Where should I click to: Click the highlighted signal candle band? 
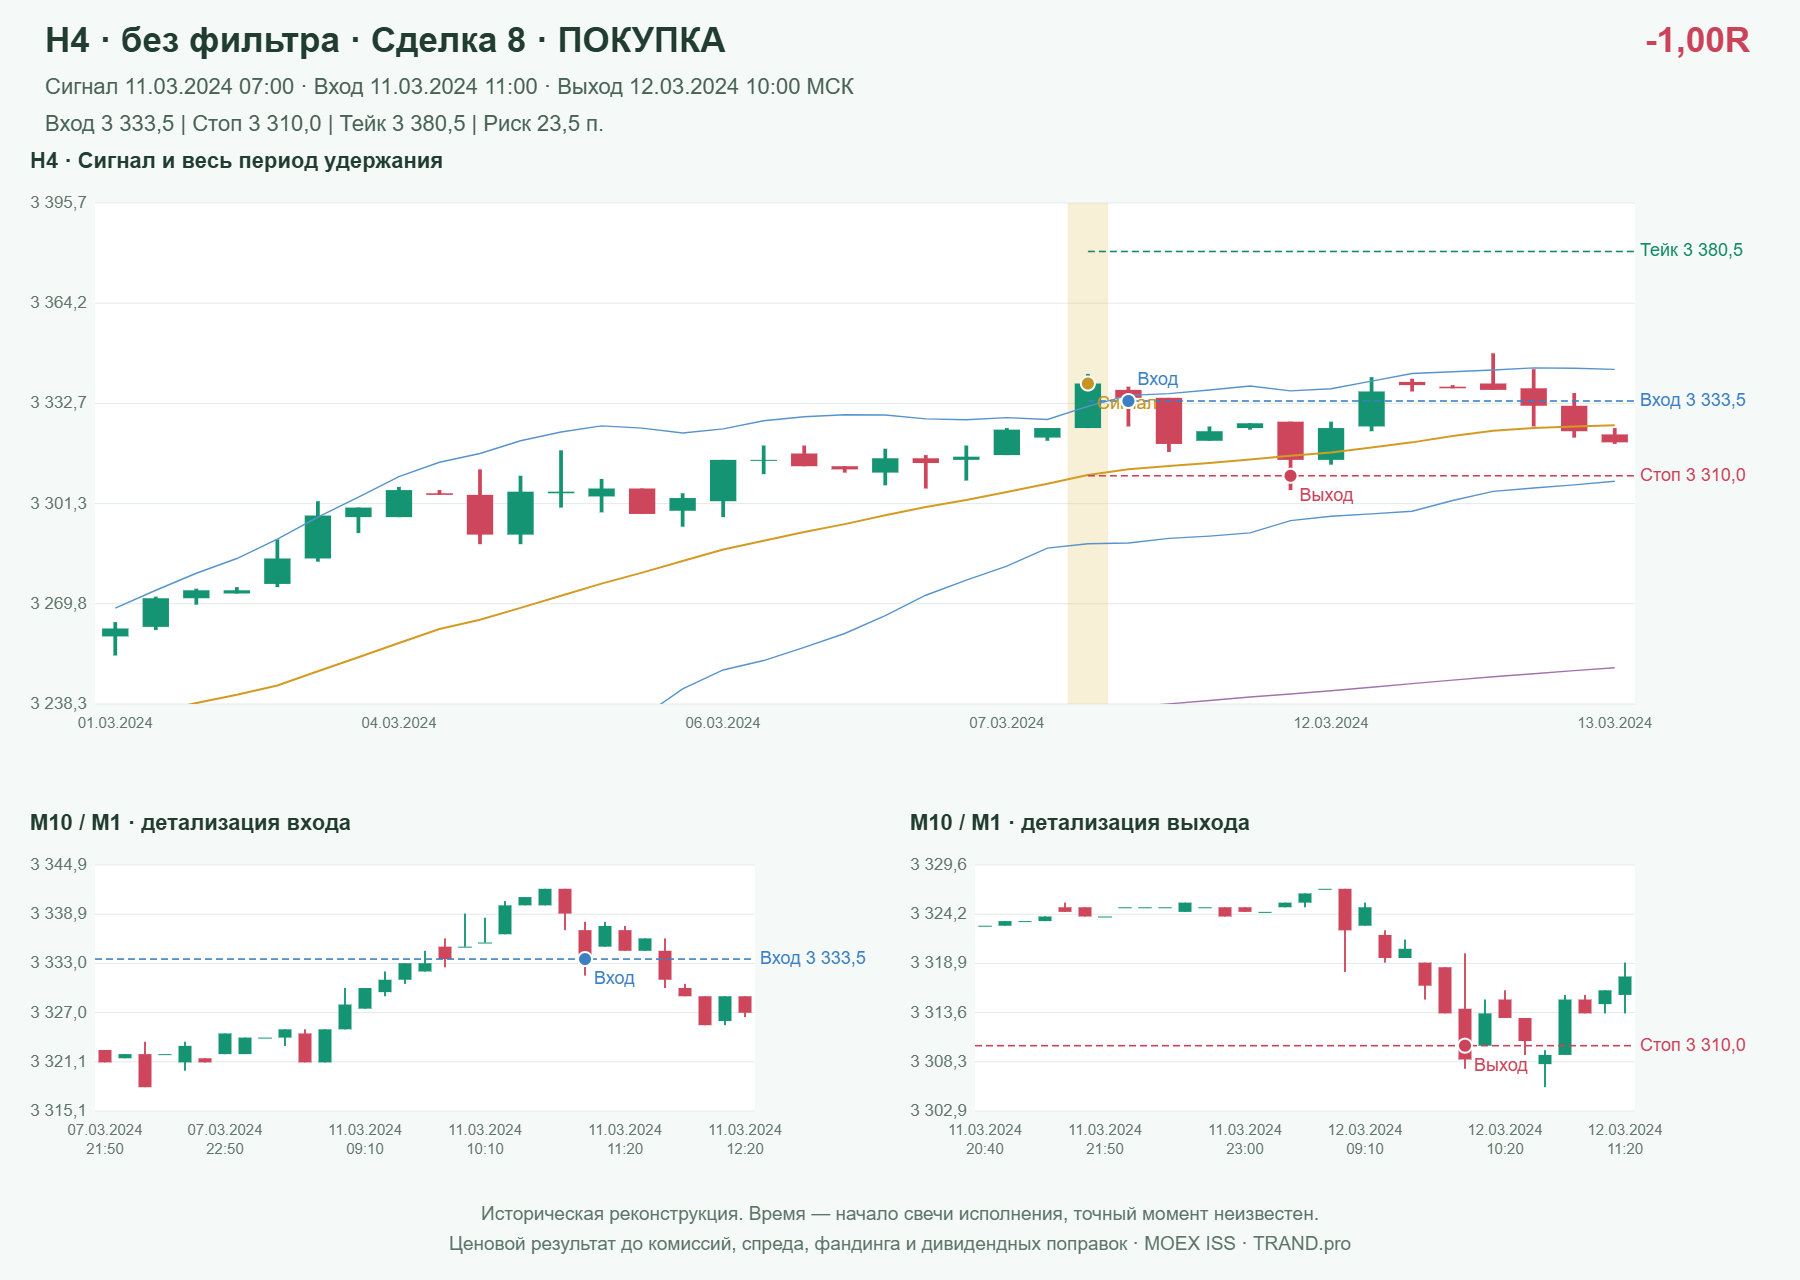click(x=1088, y=454)
